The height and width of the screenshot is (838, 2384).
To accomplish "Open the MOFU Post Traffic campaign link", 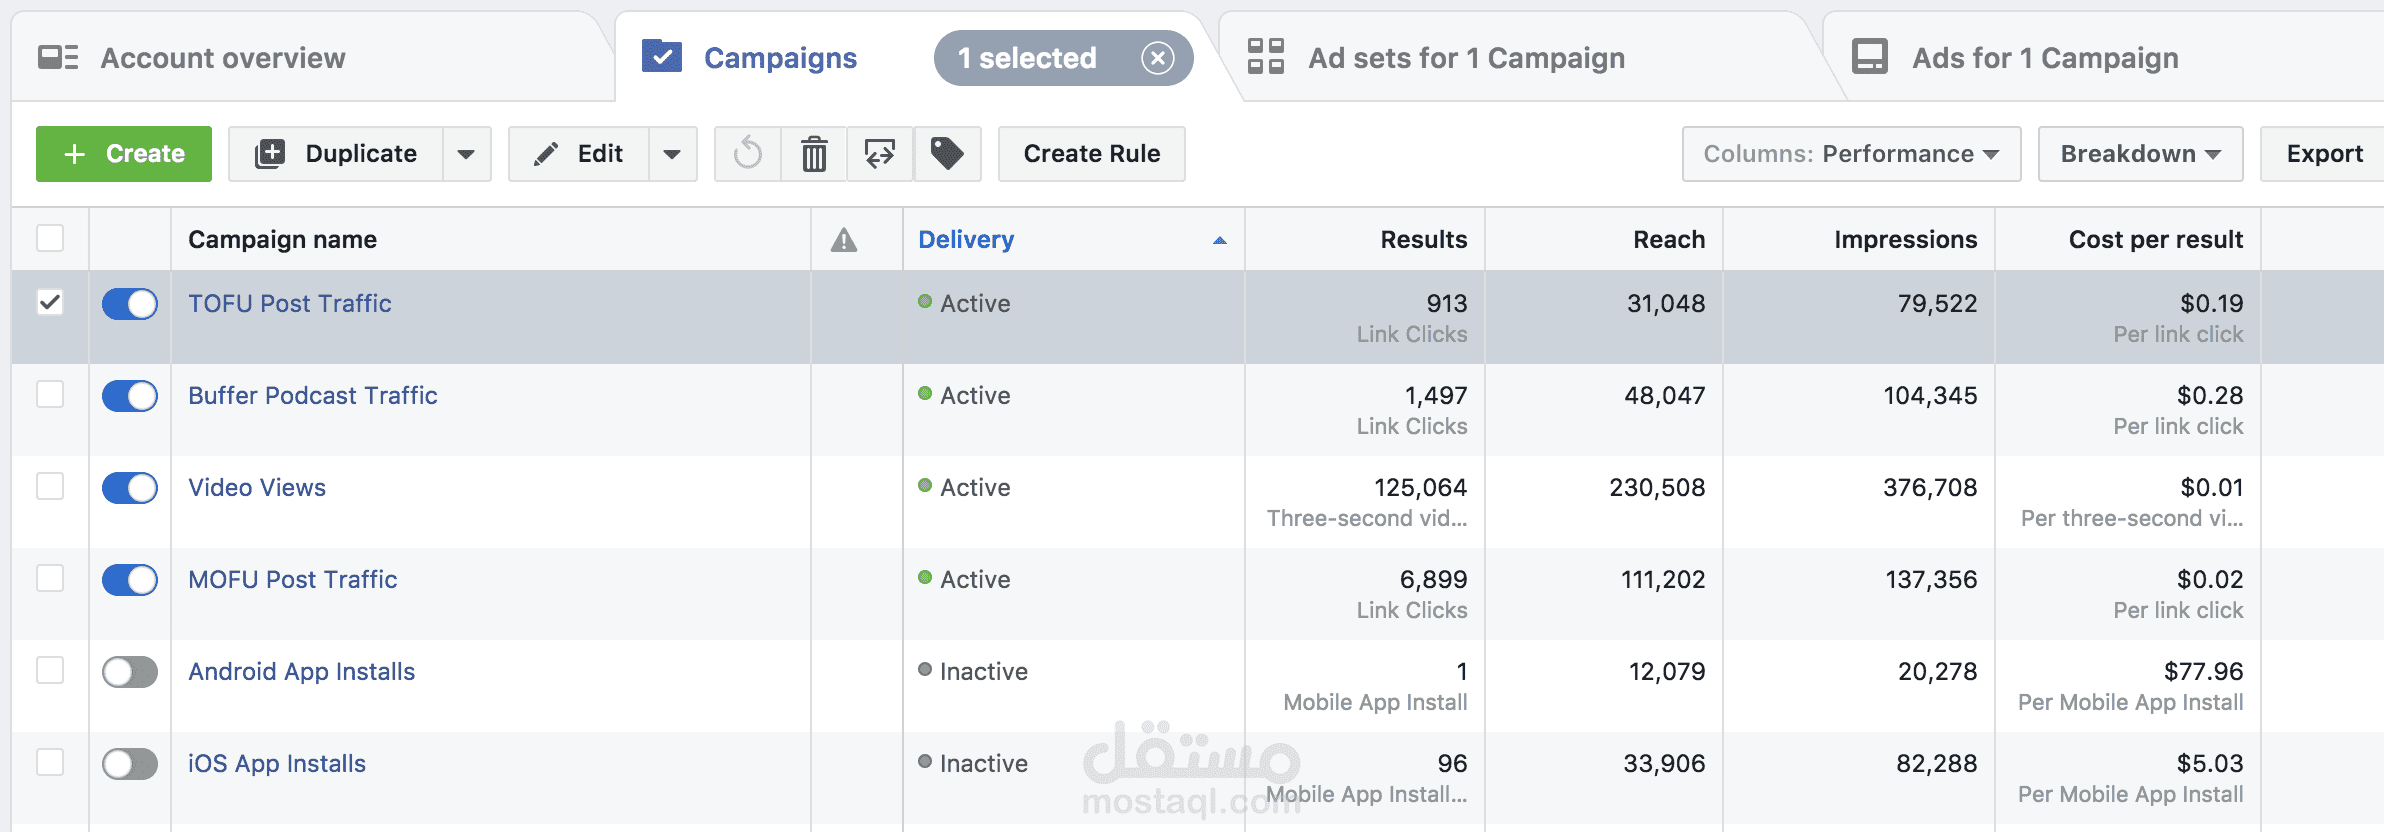I will [x=292, y=580].
